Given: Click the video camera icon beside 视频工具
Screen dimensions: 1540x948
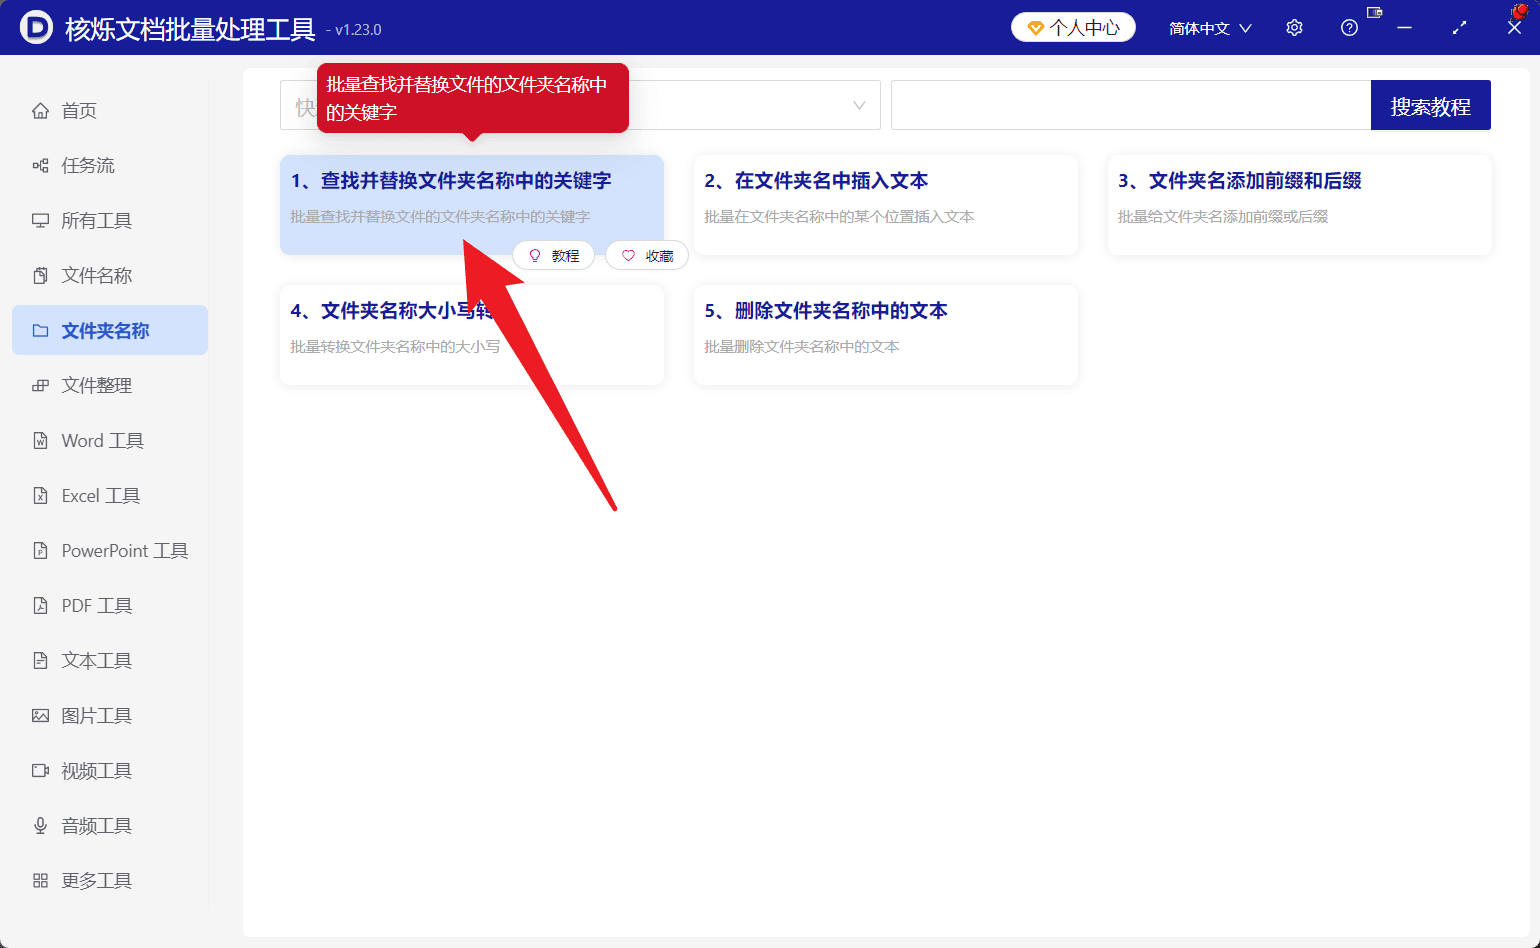Looking at the screenshot, I should coord(40,770).
